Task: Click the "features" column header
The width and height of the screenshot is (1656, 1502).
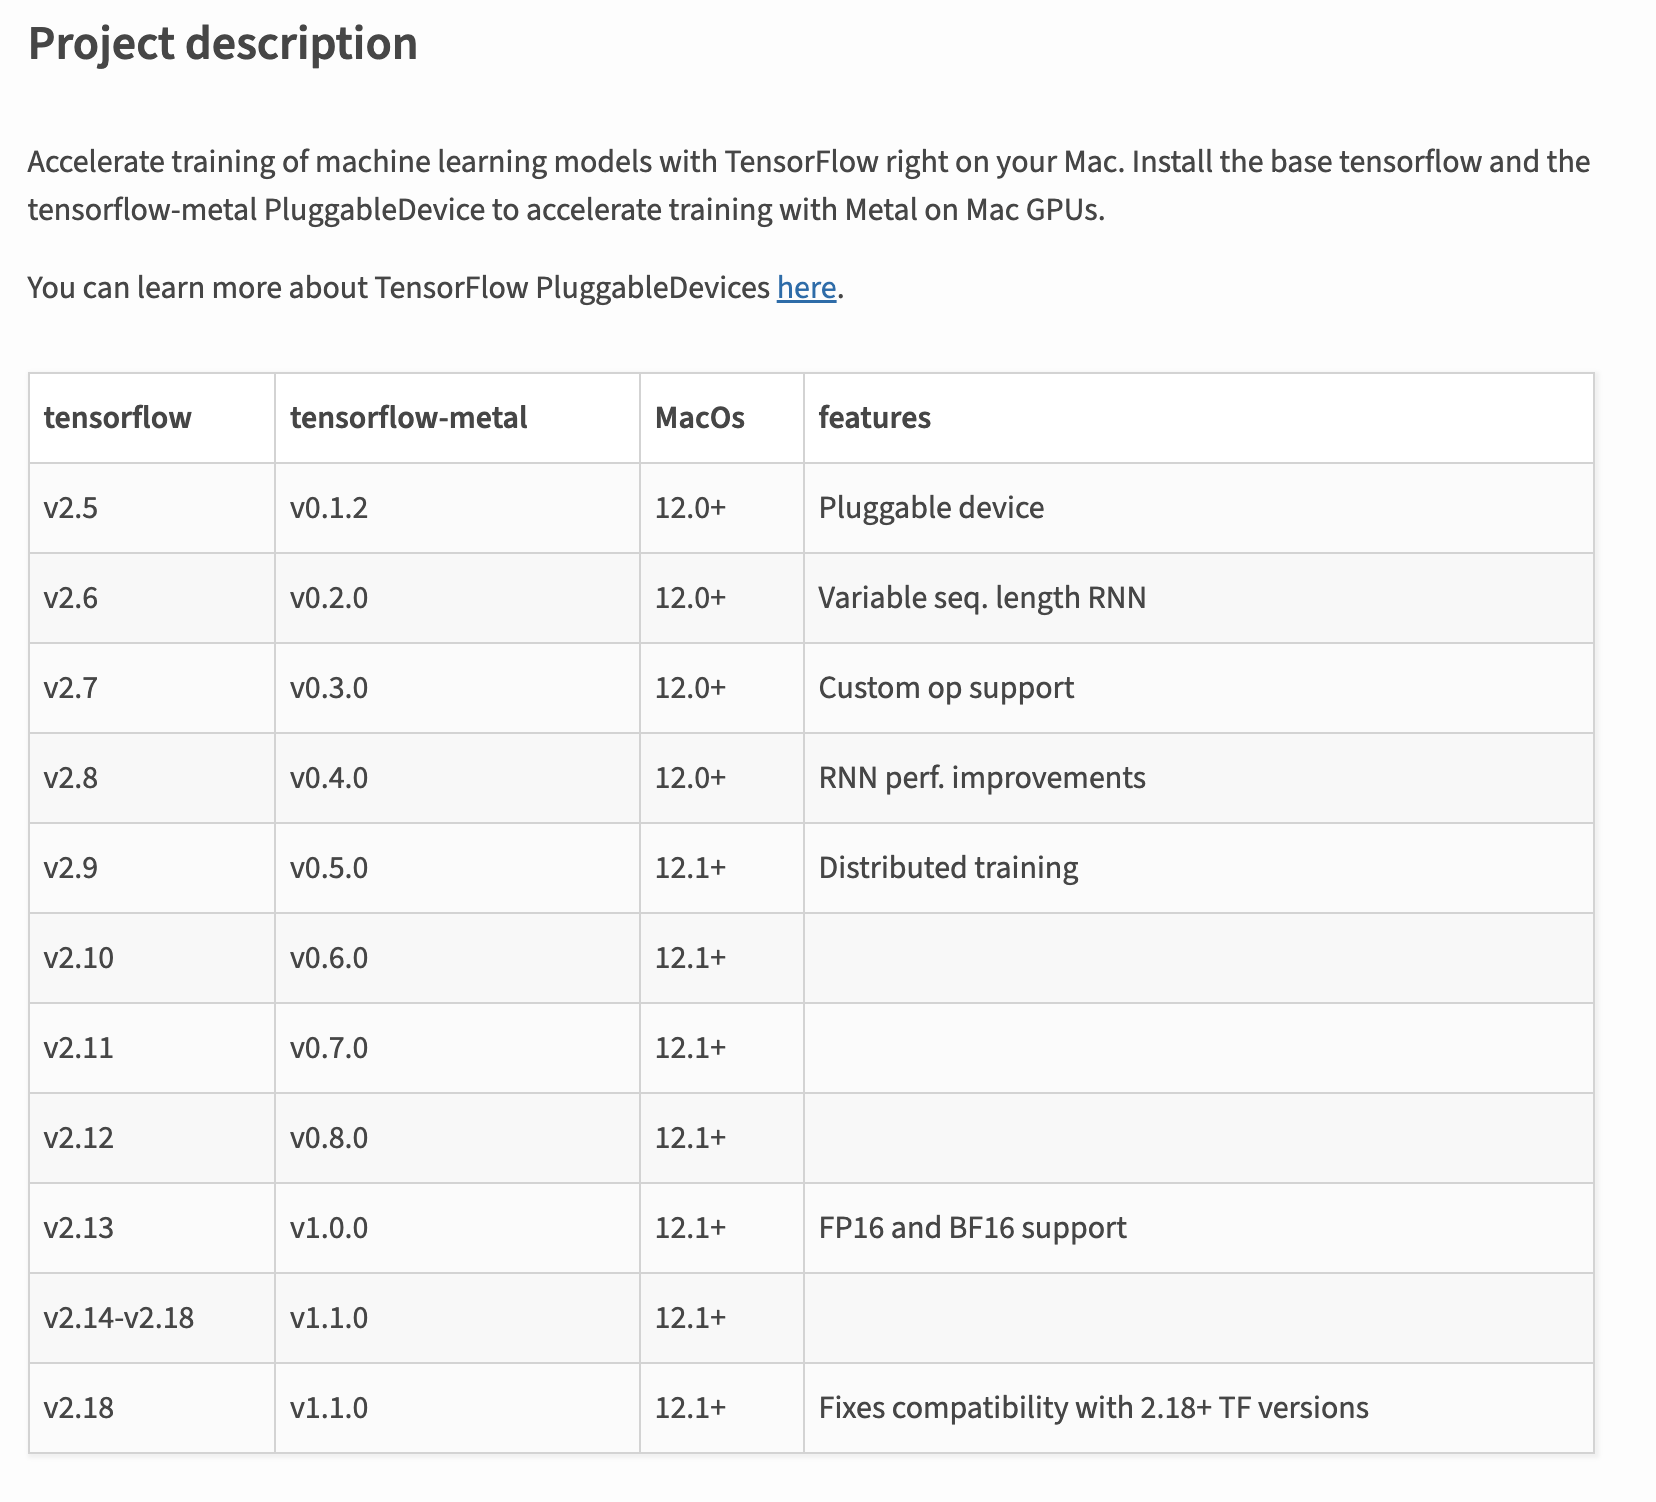Action: (x=874, y=418)
